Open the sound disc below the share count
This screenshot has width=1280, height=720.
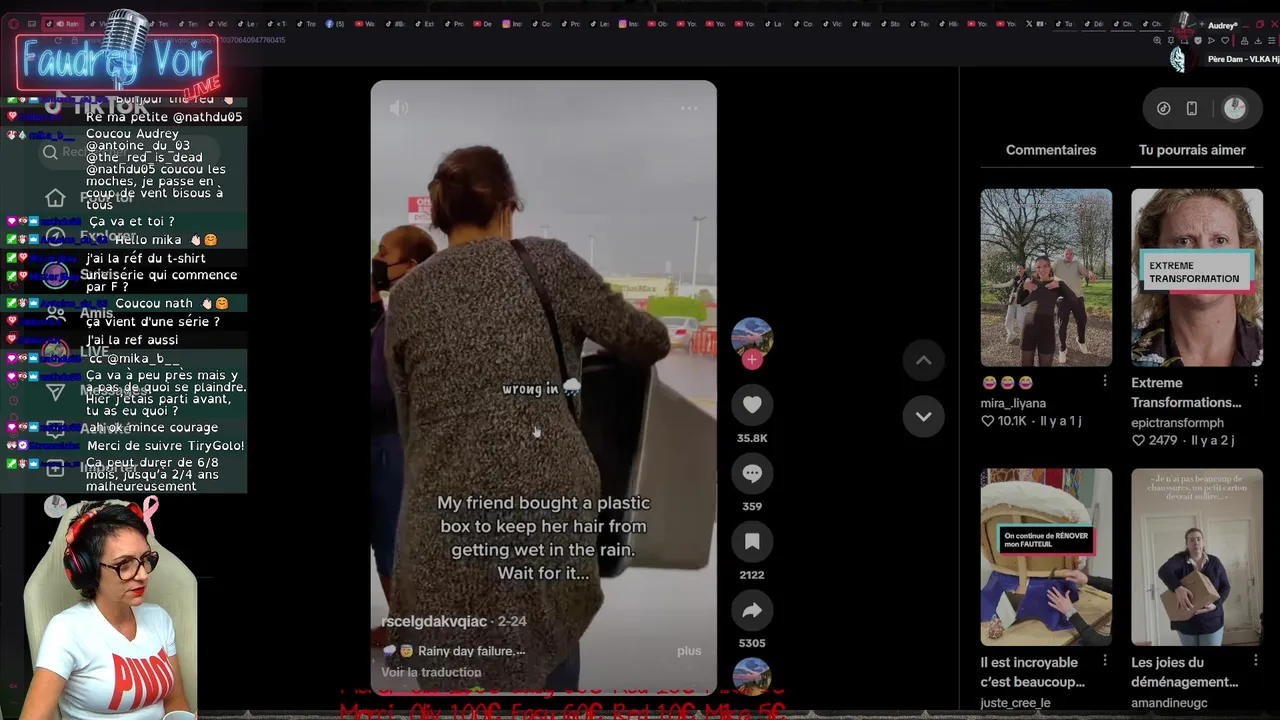pos(752,677)
